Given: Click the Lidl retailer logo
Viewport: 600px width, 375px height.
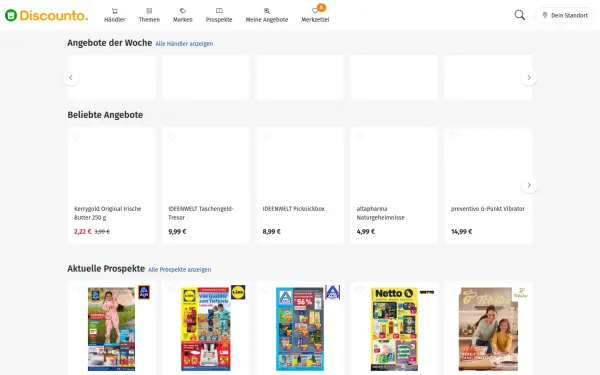Looking at the screenshot, I should tap(238, 292).
